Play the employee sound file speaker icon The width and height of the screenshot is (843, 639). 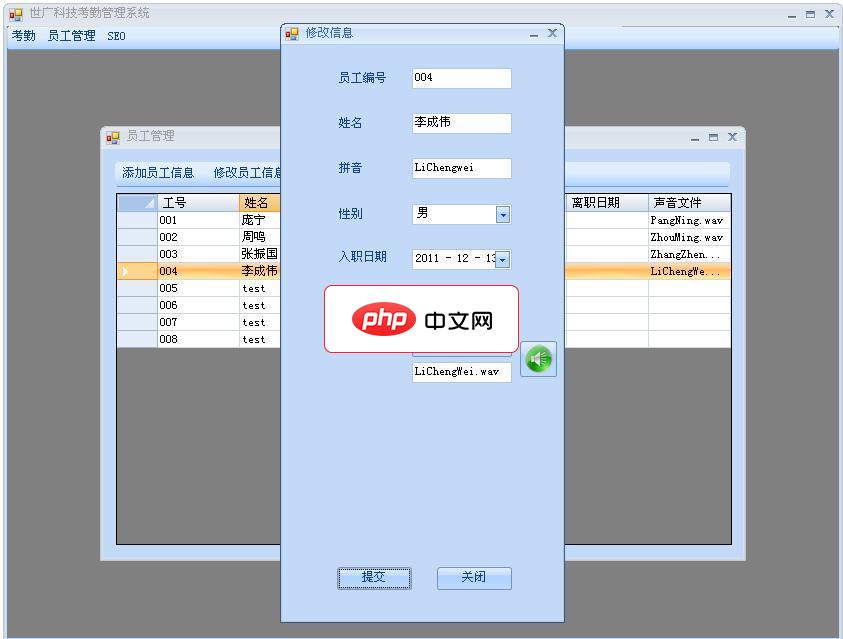click(538, 359)
